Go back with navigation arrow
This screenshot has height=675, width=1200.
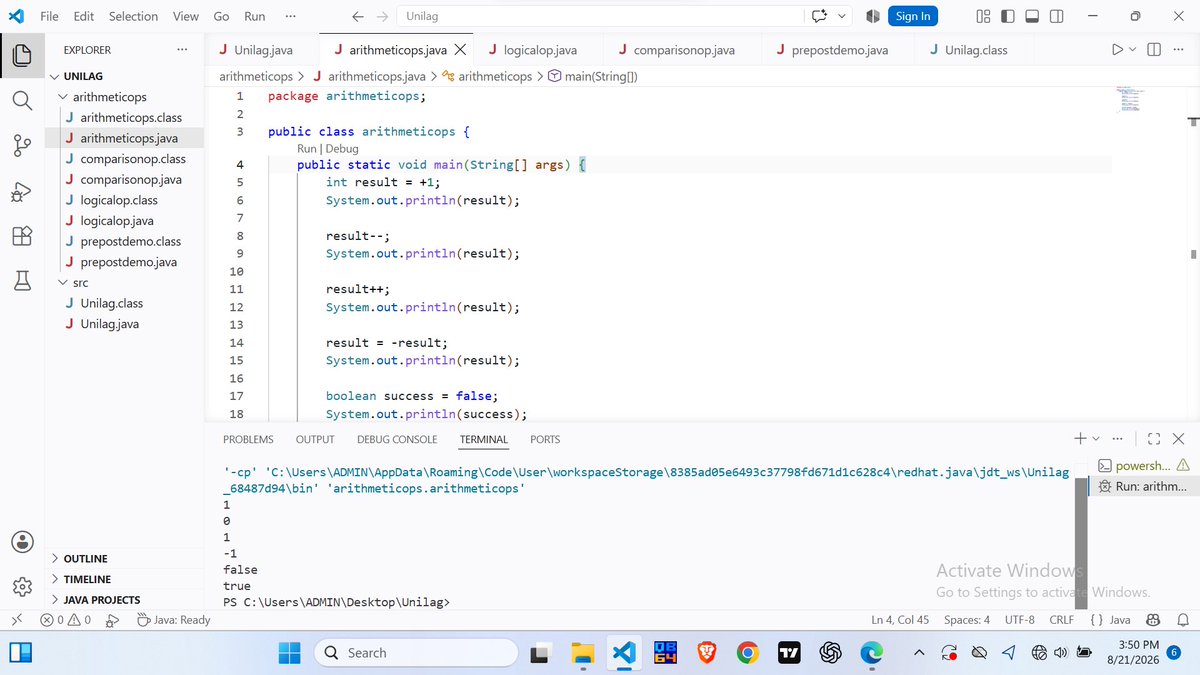click(358, 16)
